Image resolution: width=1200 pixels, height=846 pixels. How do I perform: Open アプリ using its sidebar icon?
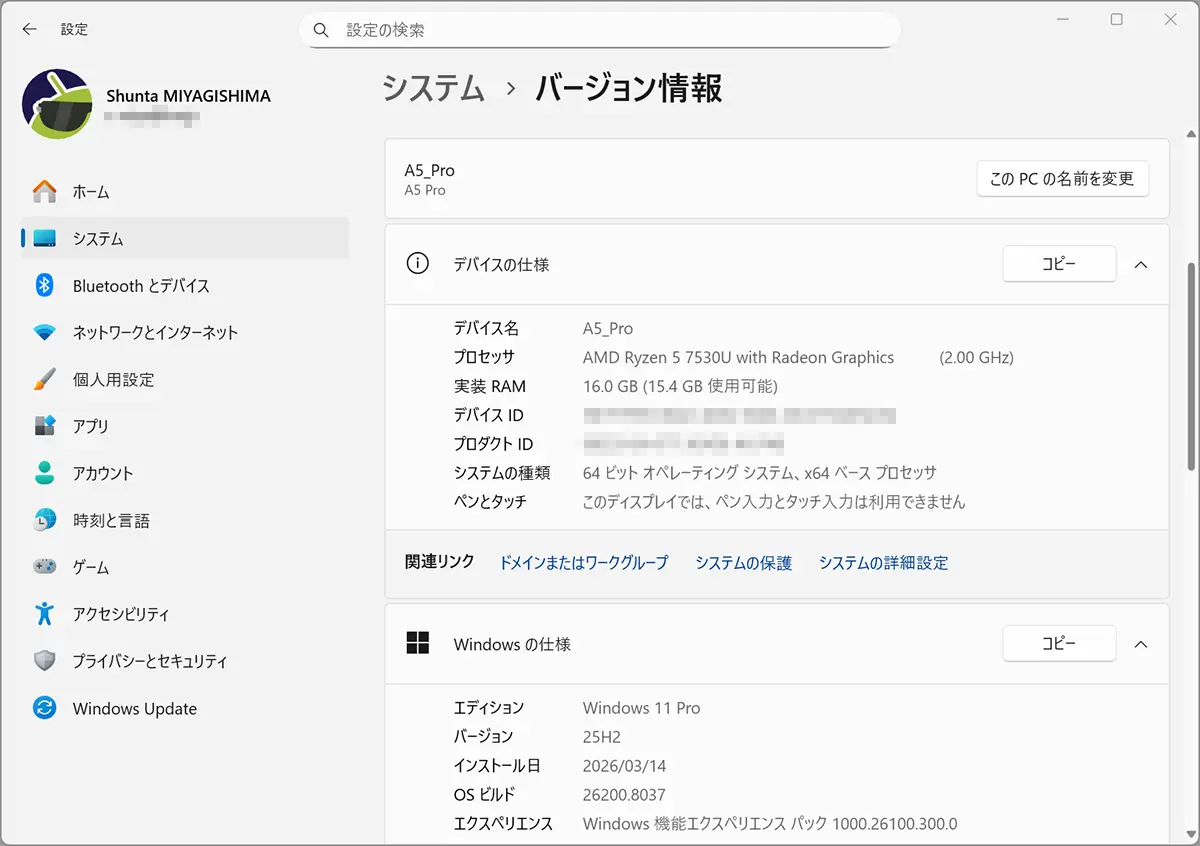click(45, 426)
